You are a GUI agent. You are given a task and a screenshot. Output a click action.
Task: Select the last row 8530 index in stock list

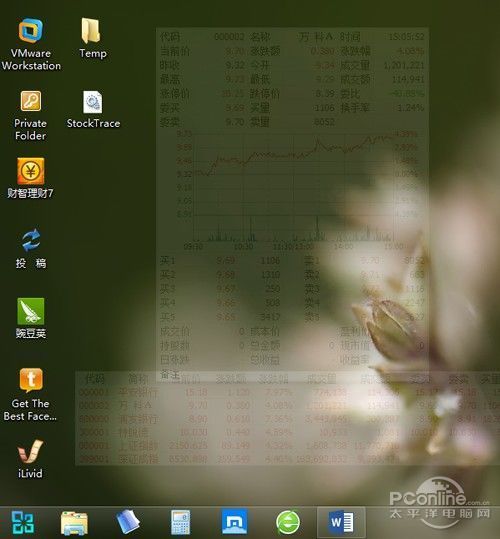pos(287,459)
